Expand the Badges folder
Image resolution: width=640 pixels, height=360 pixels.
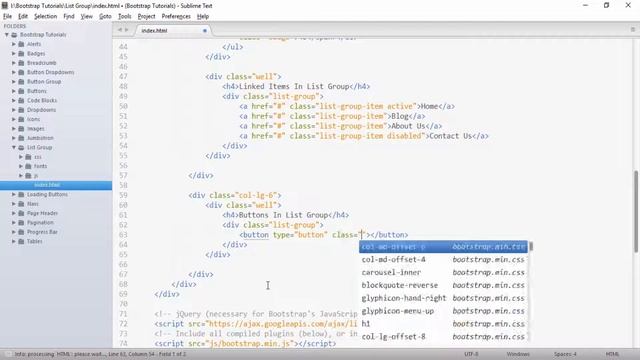pos(13,53)
